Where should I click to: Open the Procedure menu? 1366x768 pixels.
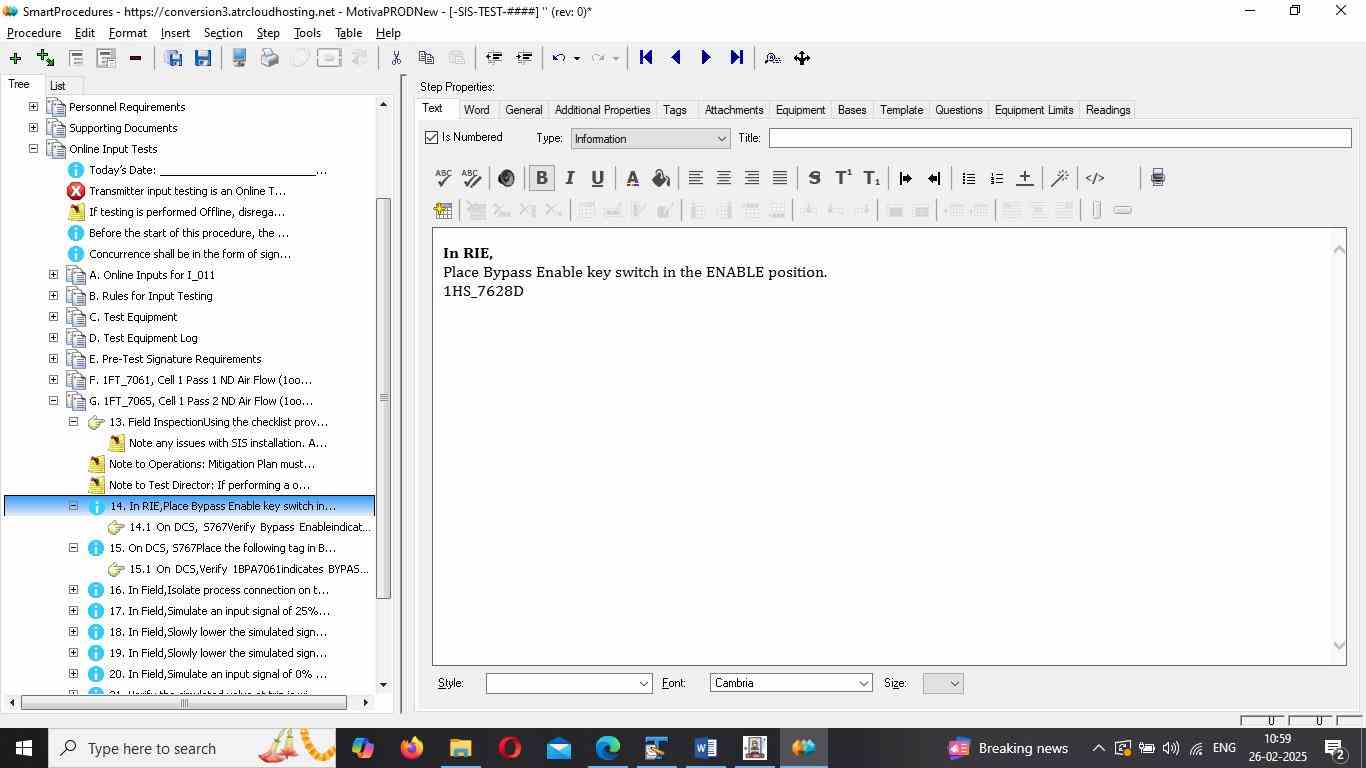click(34, 33)
